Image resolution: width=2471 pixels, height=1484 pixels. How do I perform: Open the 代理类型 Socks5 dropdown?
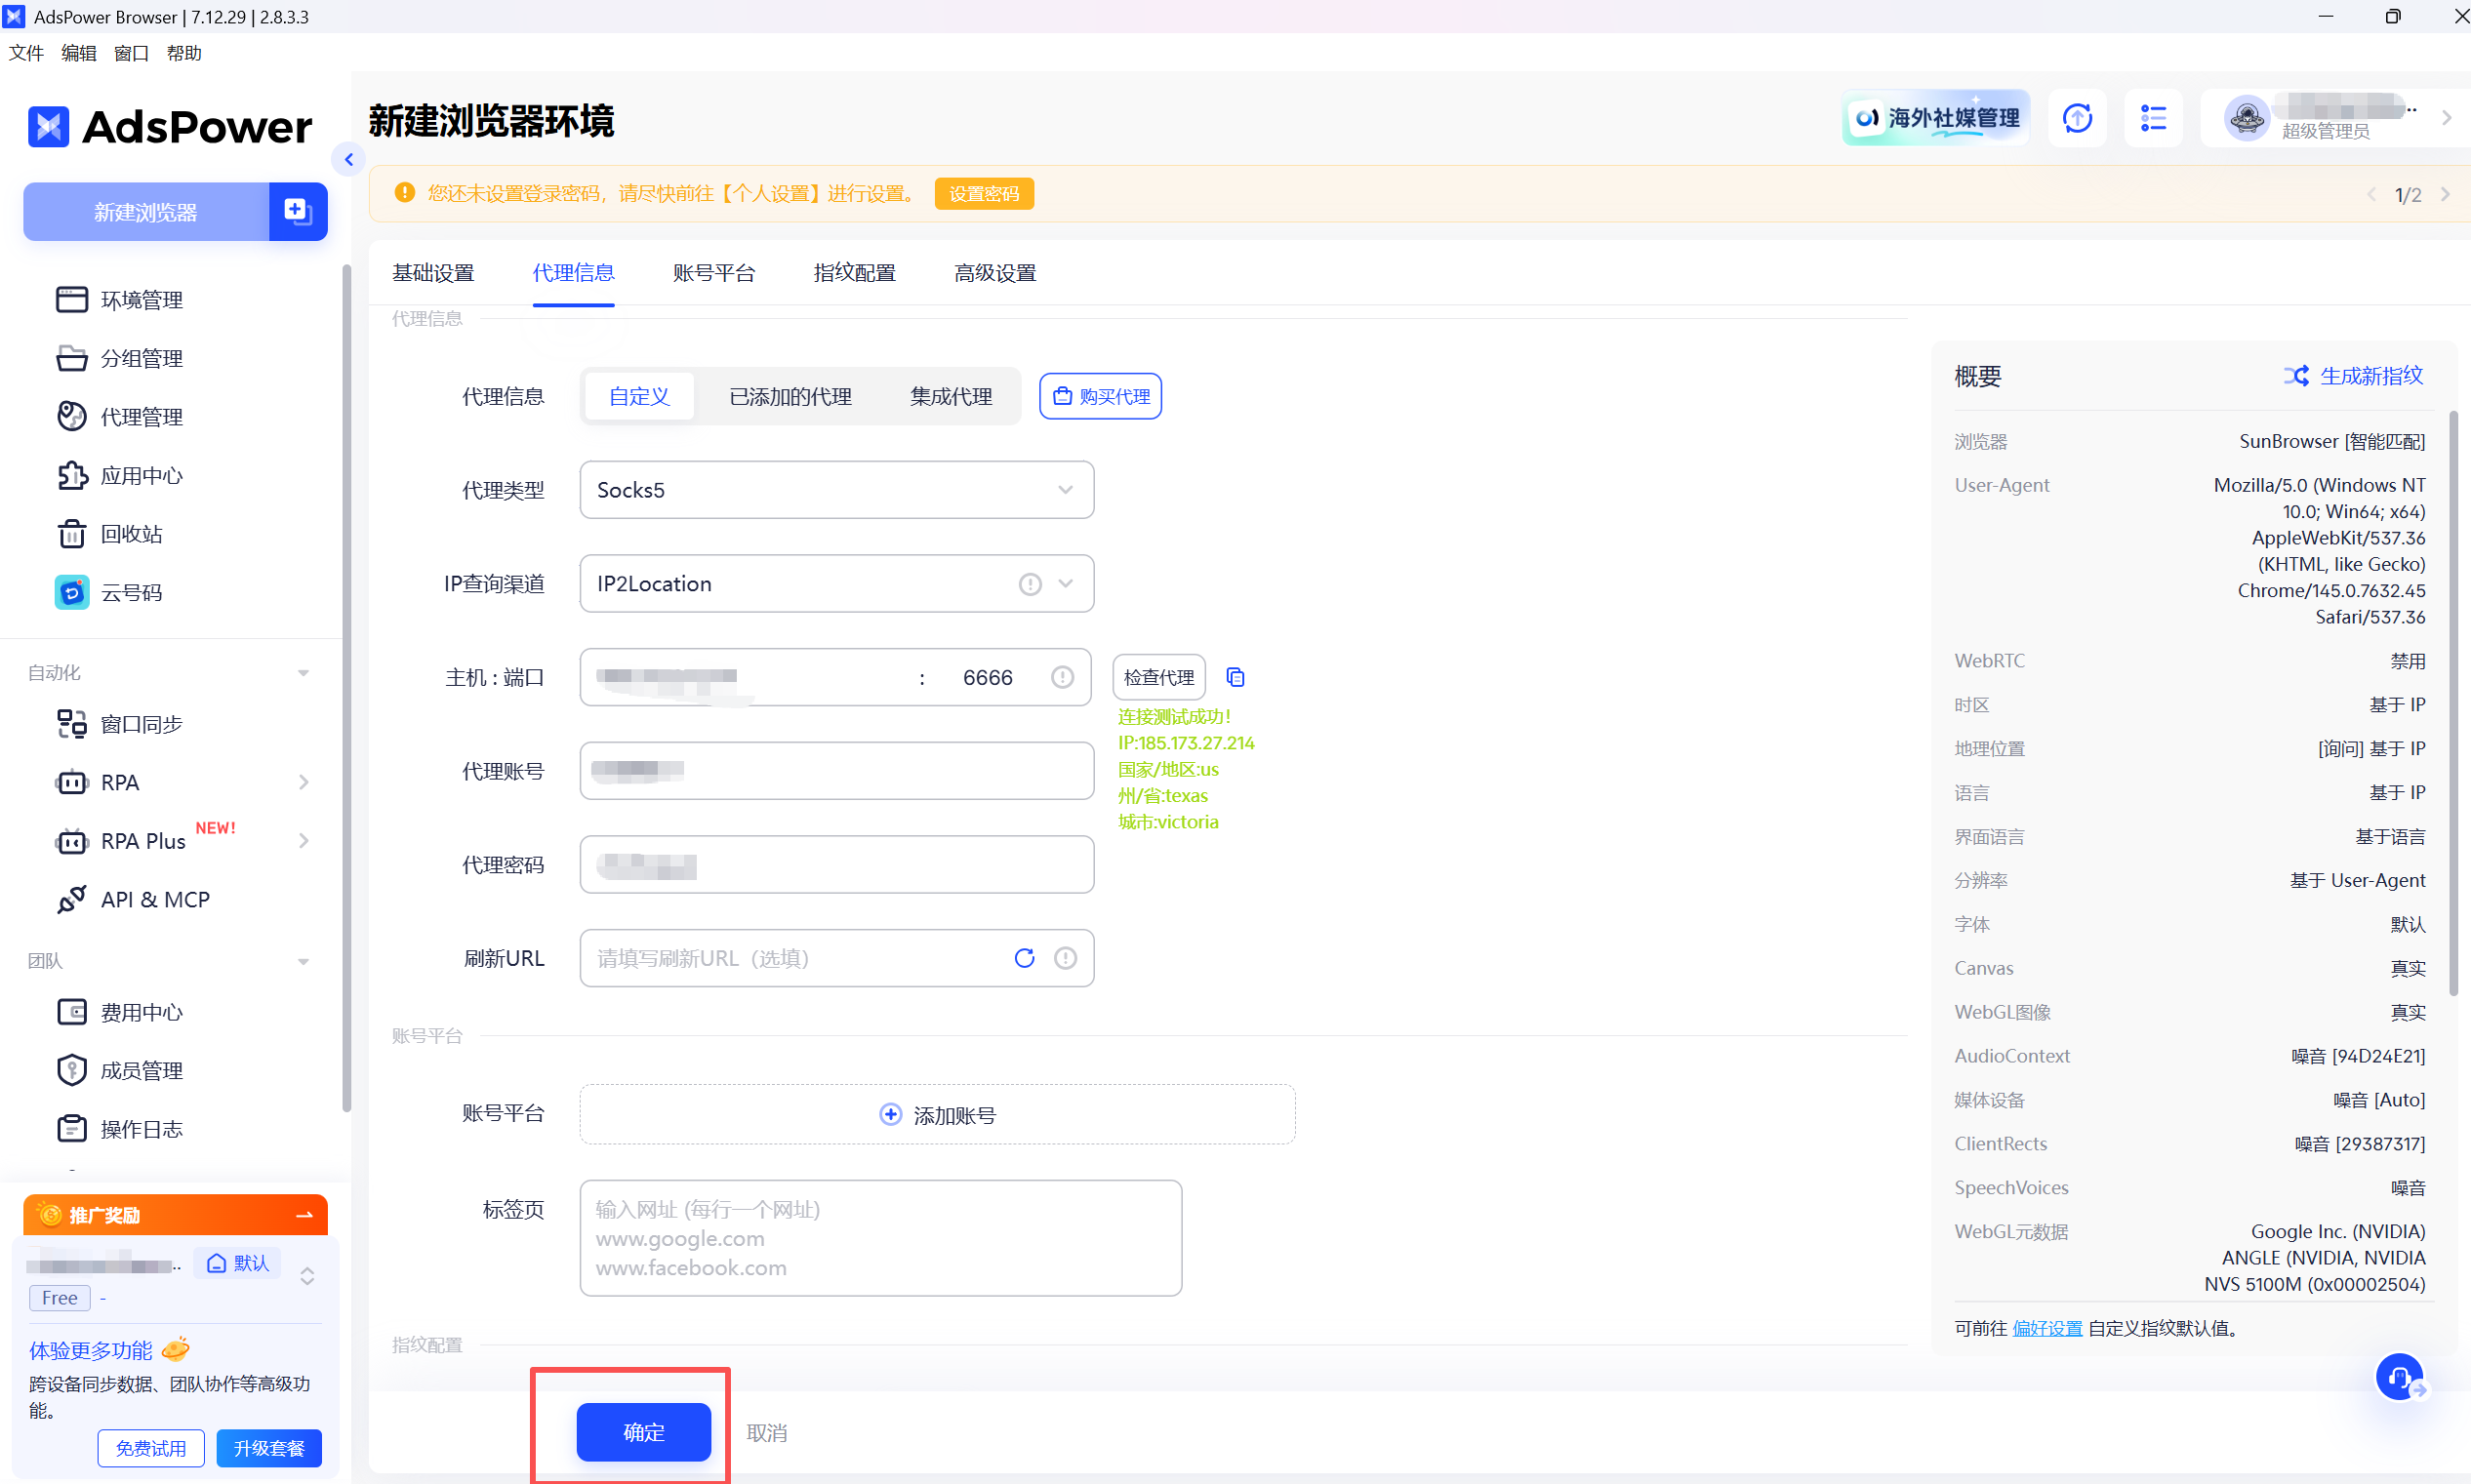point(836,490)
